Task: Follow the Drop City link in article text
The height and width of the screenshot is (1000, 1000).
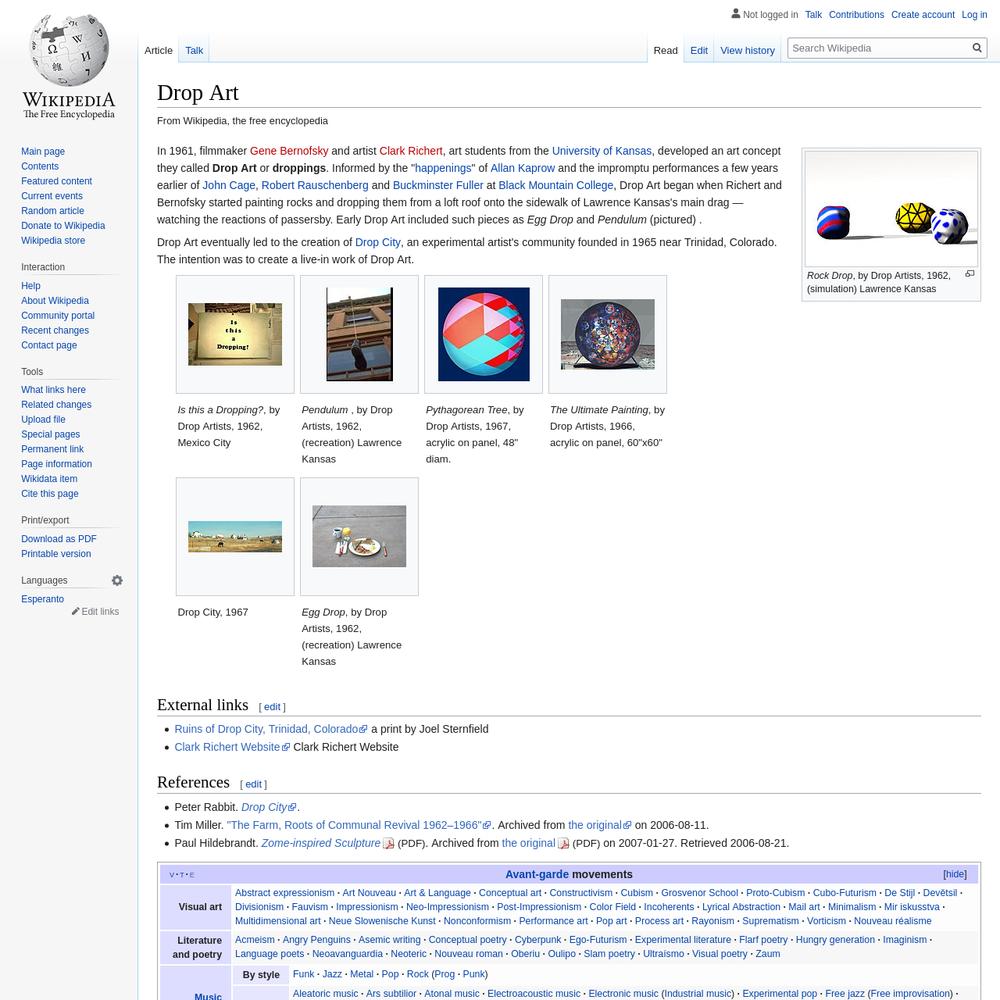Action: pos(378,242)
